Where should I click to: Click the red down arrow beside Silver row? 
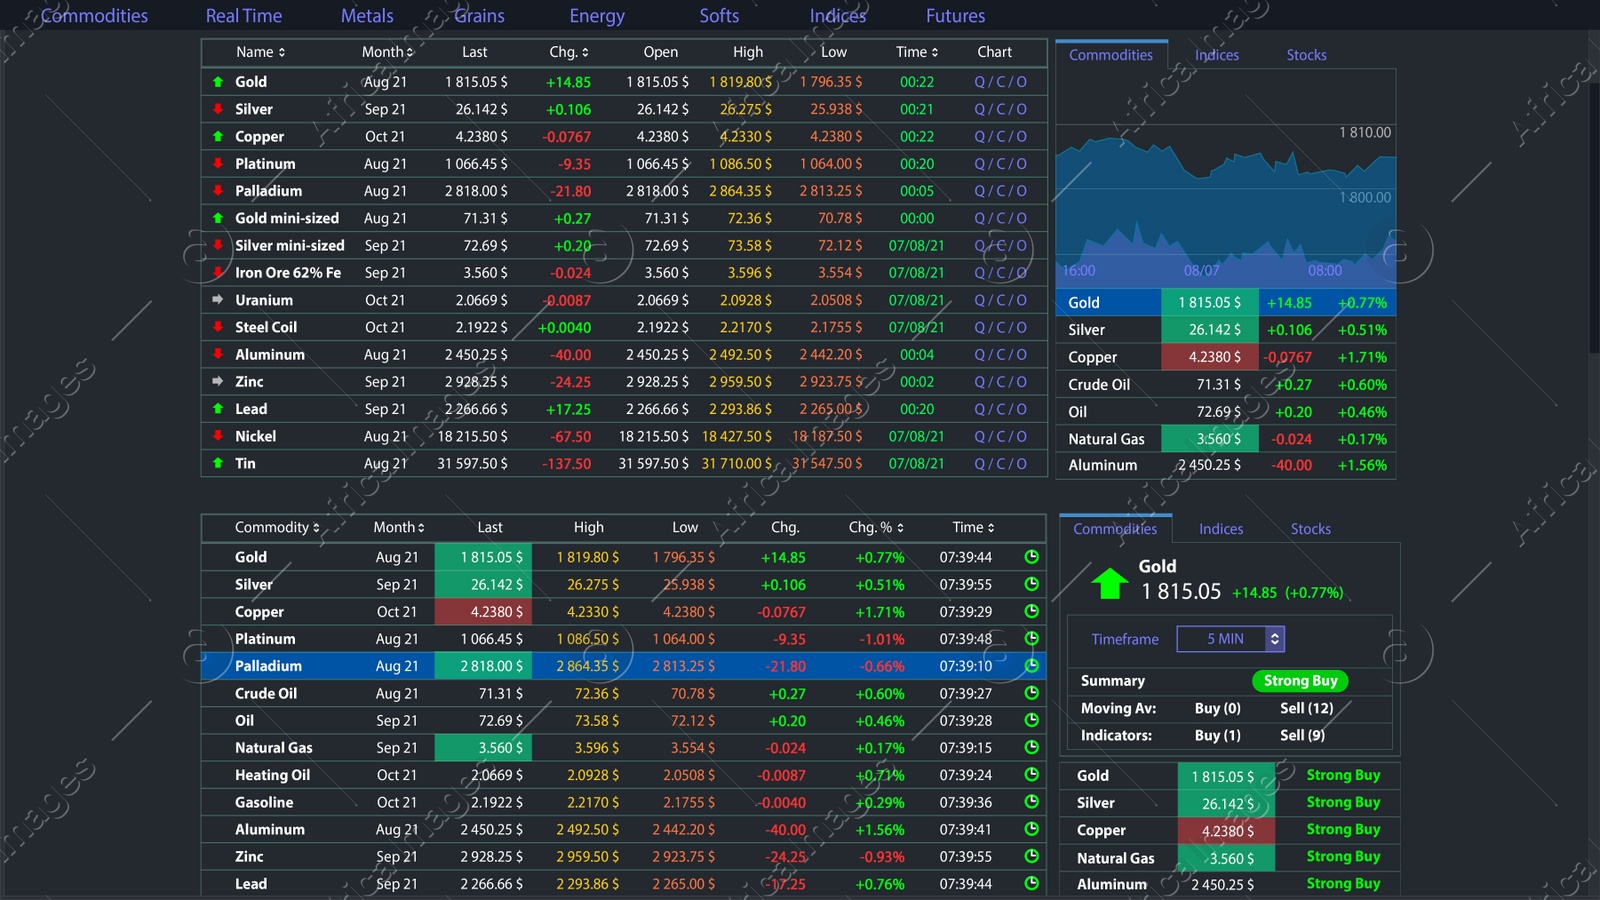click(218, 109)
